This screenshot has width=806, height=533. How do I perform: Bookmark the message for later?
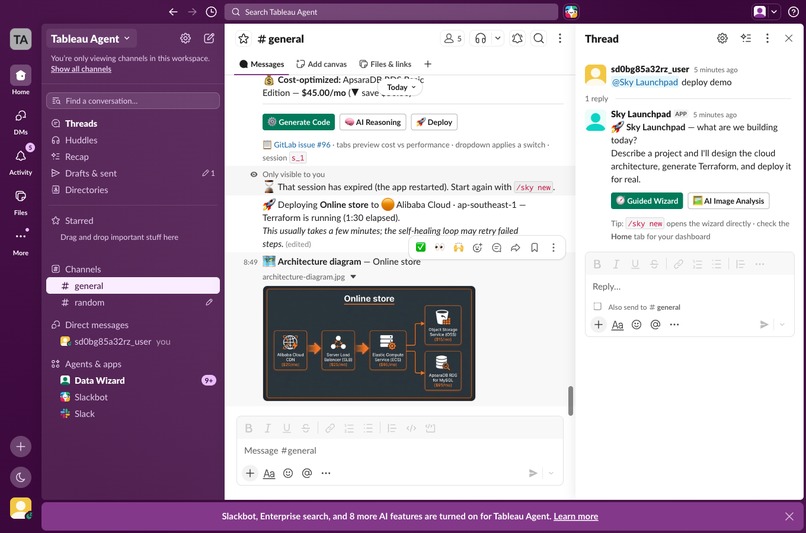click(535, 248)
